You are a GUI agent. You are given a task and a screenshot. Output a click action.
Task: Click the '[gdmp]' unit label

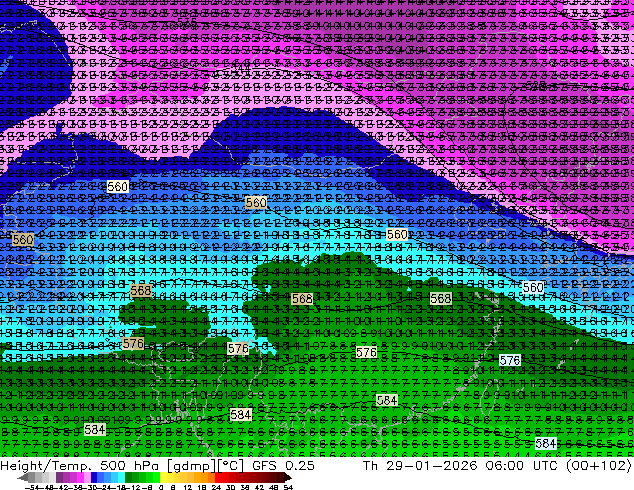click(x=191, y=466)
